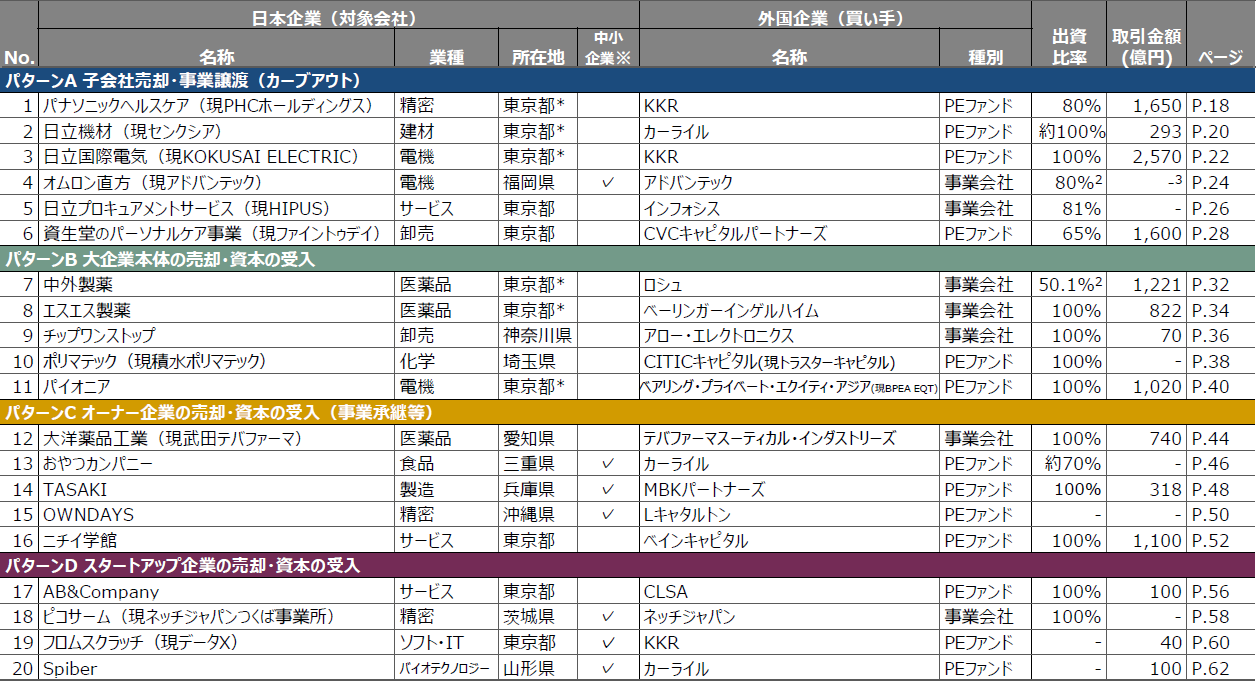The height and width of the screenshot is (681, 1256).
Task: Click the TASAKI company cell
Action: point(217,489)
